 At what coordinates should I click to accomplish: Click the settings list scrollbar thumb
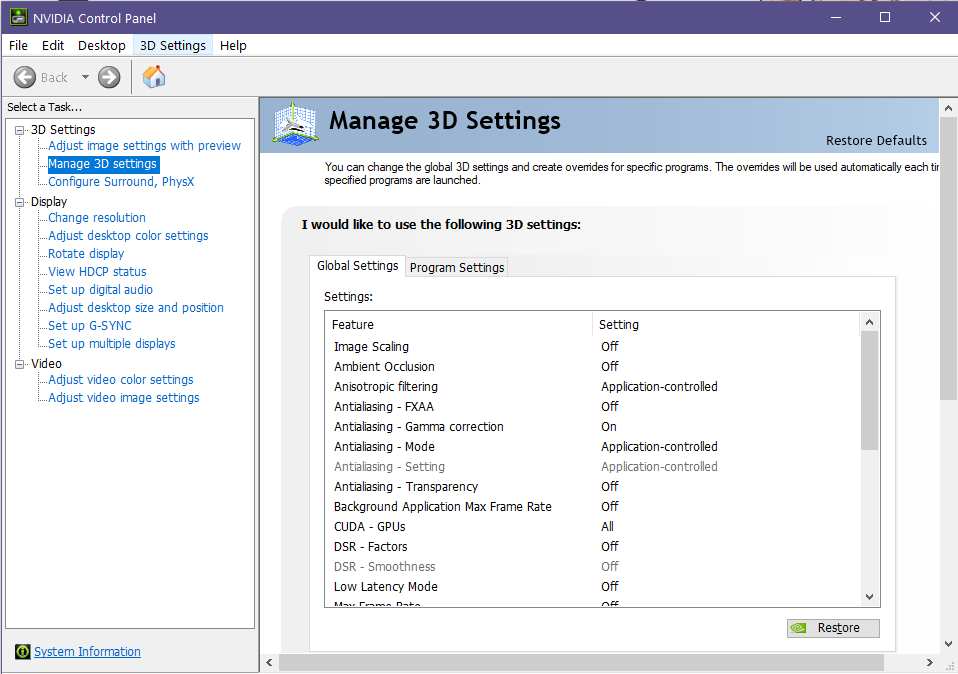pyautogui.click(x=869, y=391)
